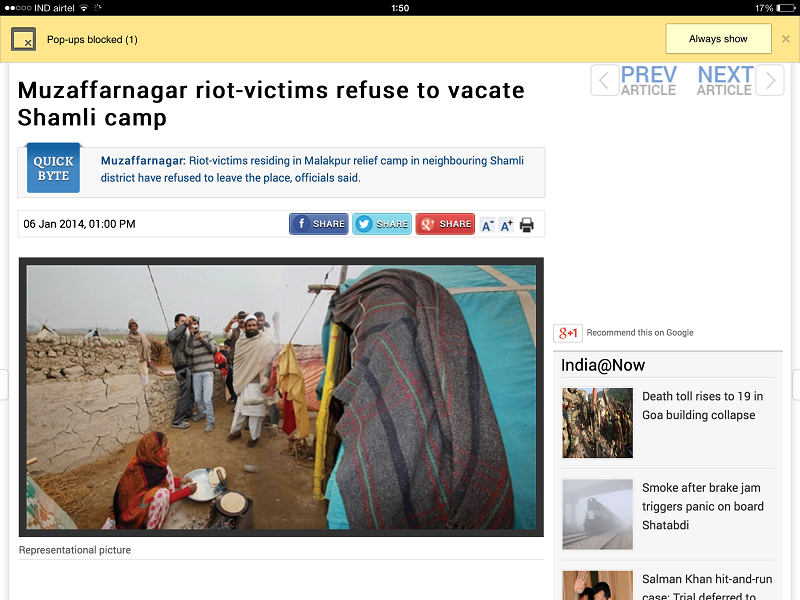Tap the Always show button
Viewport: 800px width, 600px height.
(x=718, y=39)
